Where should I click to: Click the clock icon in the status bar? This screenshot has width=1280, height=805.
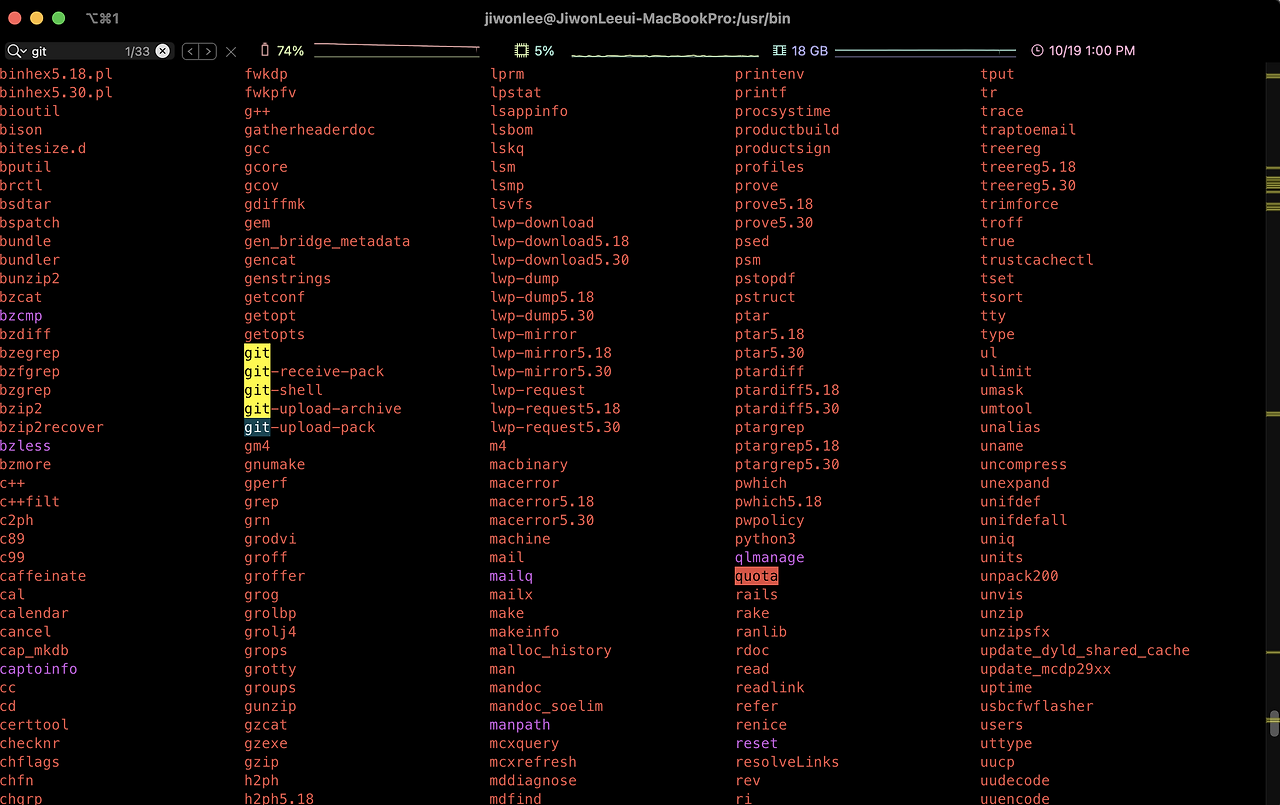coord(1037,51)
